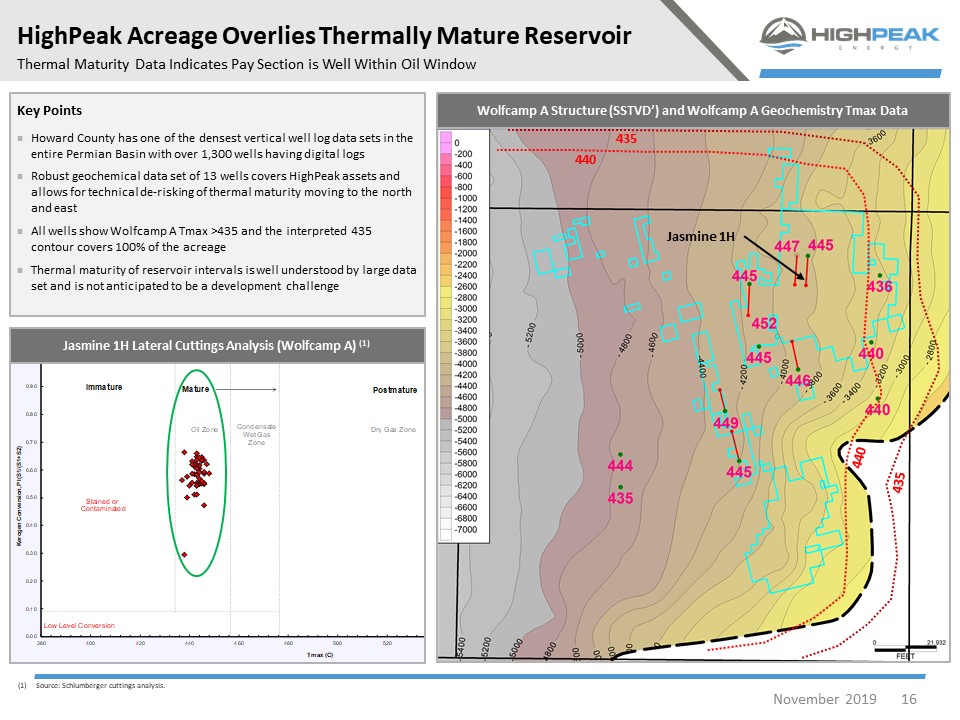Click the '446' Tmax value on the map
960x720 pixels.
coord(798,381)
